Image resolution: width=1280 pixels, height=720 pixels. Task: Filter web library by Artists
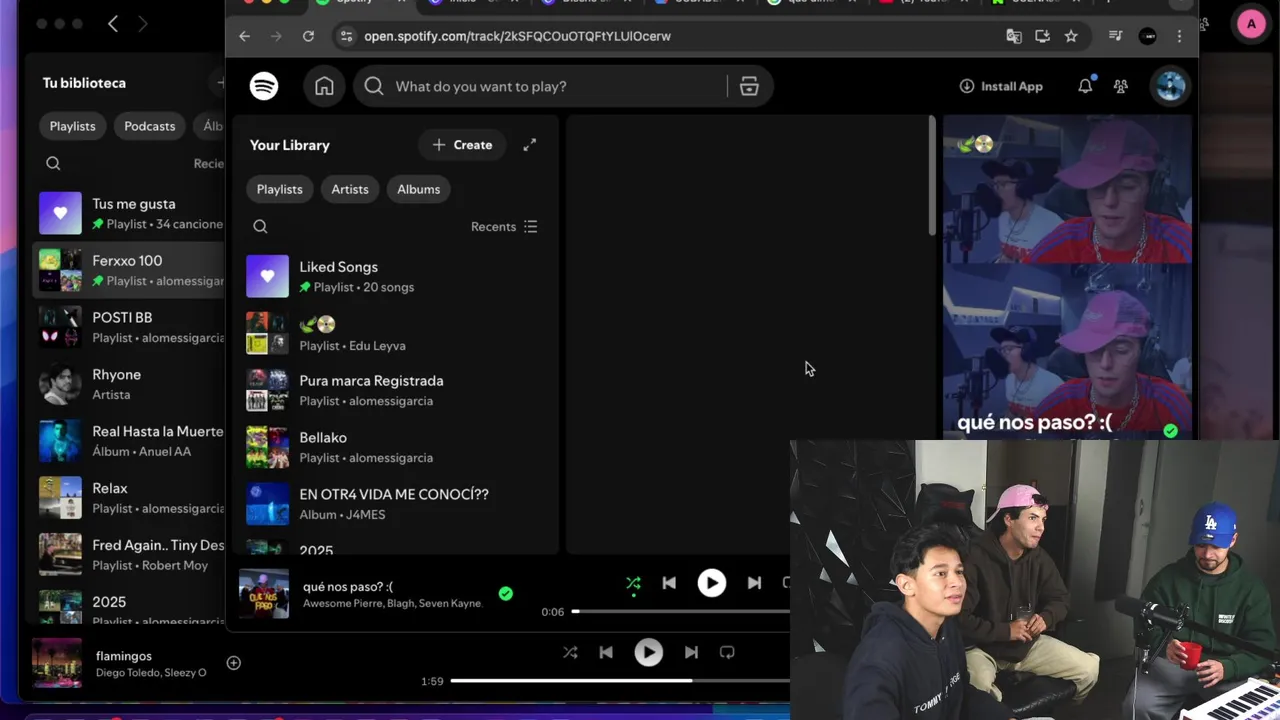tap(350, 189)
